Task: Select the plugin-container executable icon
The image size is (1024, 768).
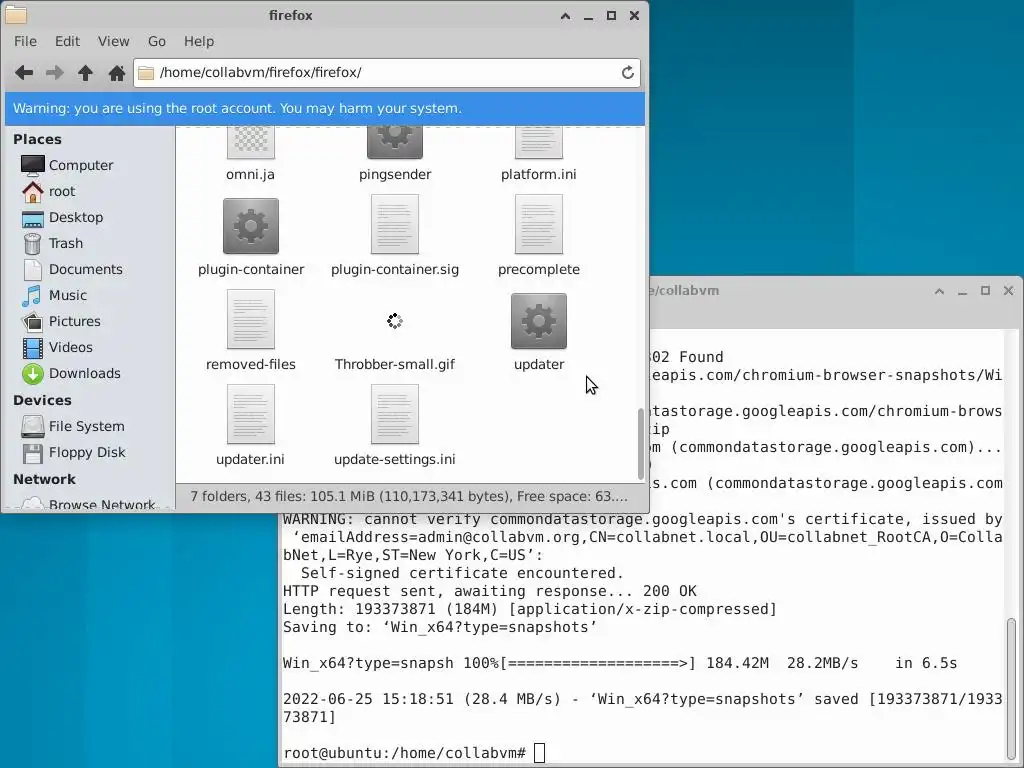Action: 251,226
